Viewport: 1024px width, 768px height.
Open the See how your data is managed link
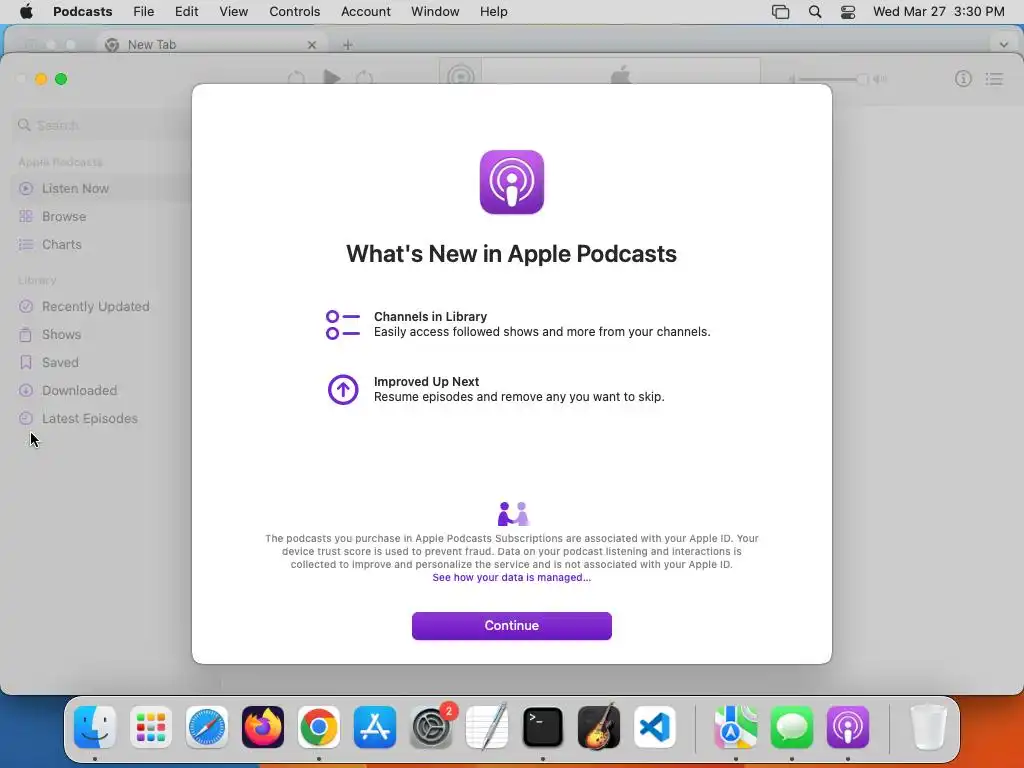(x=511, y=577)
